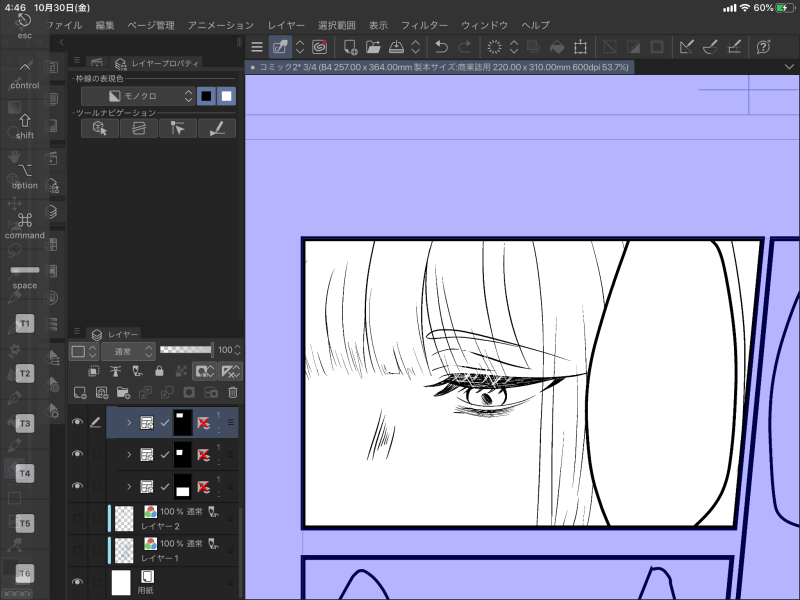Open the ファイル menu
Image resolution: width=800 pixels, height=600 pixels.
pos(64,25)
